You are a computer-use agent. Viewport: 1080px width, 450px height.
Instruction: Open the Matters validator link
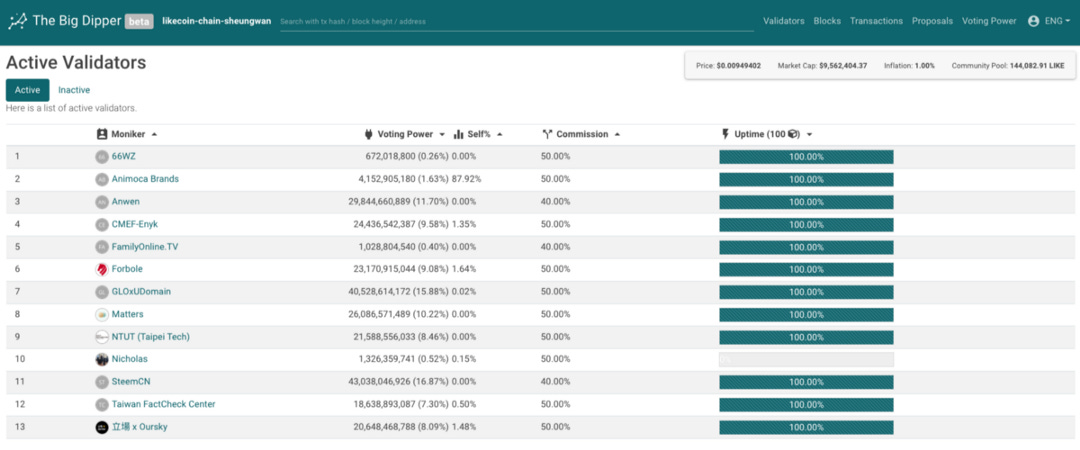tap(127, 314)
